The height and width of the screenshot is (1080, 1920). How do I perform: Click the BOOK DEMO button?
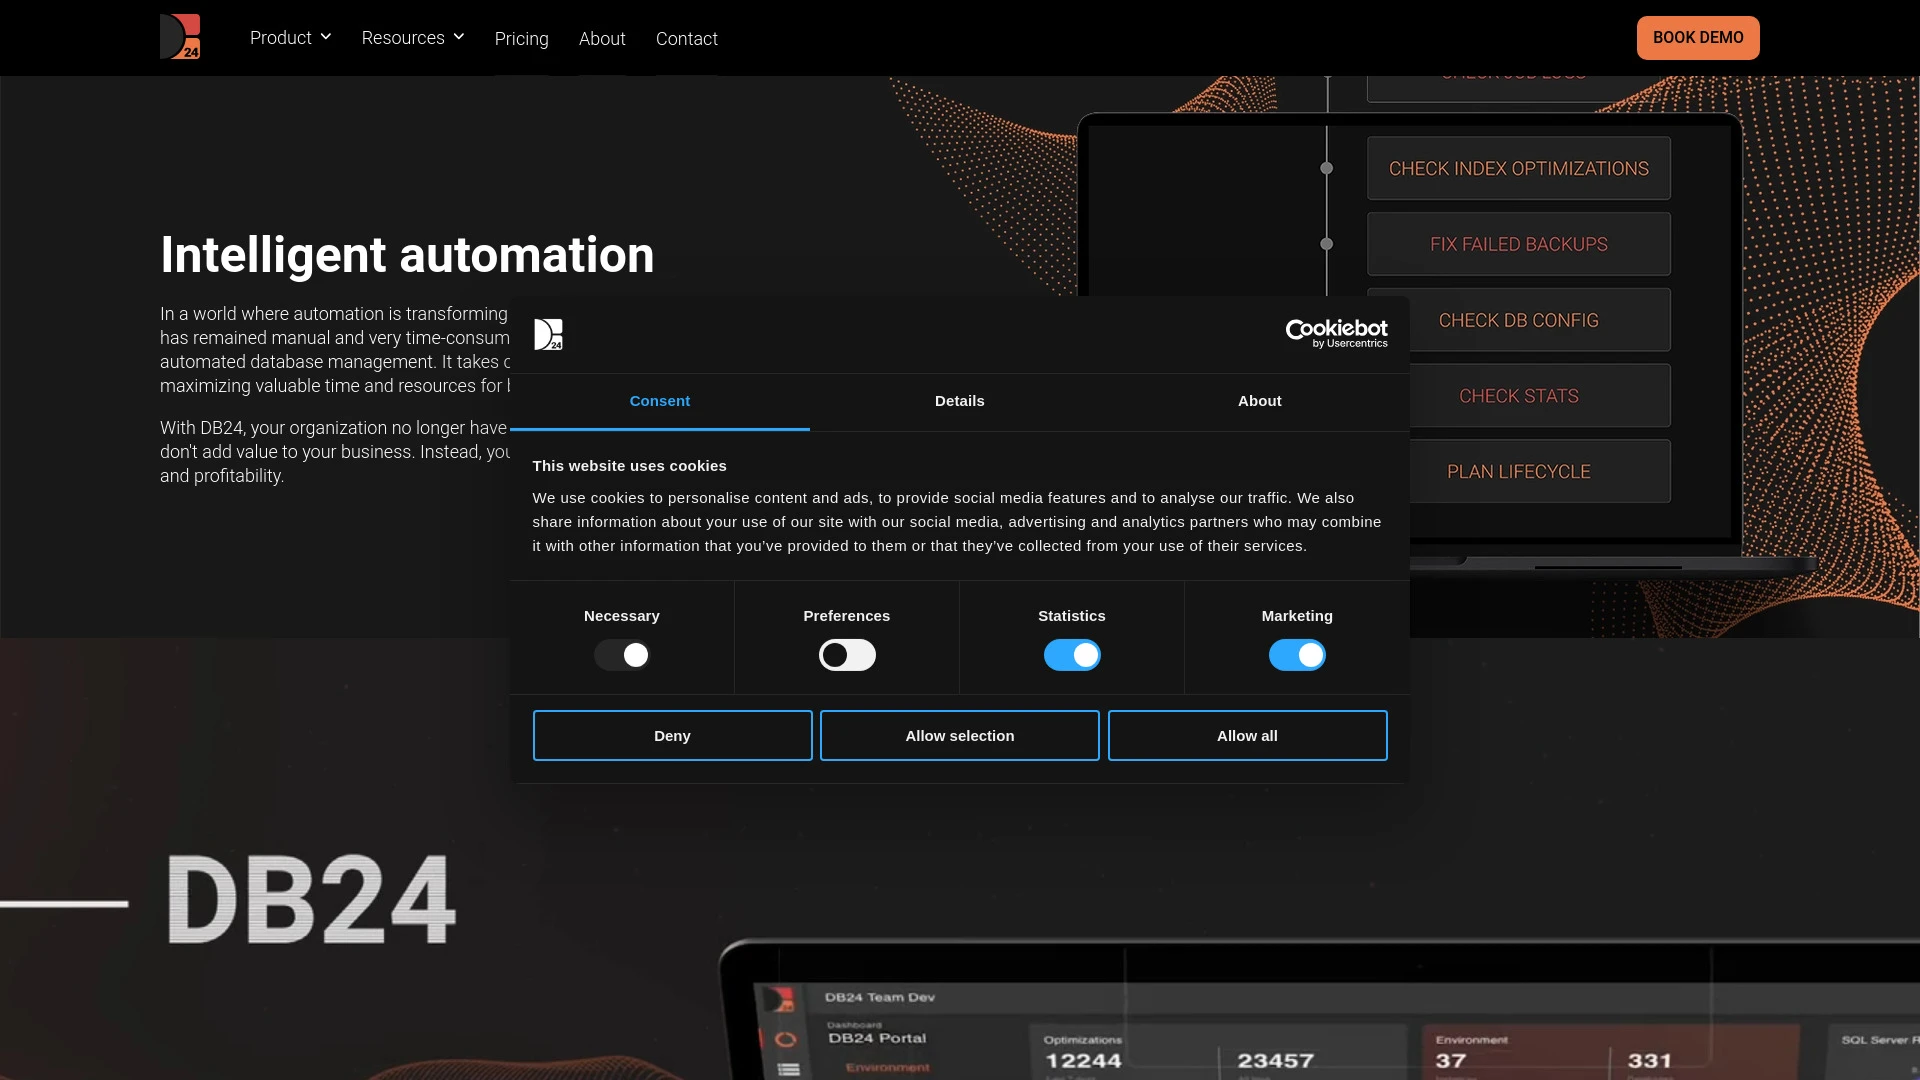click(1697, 37)
